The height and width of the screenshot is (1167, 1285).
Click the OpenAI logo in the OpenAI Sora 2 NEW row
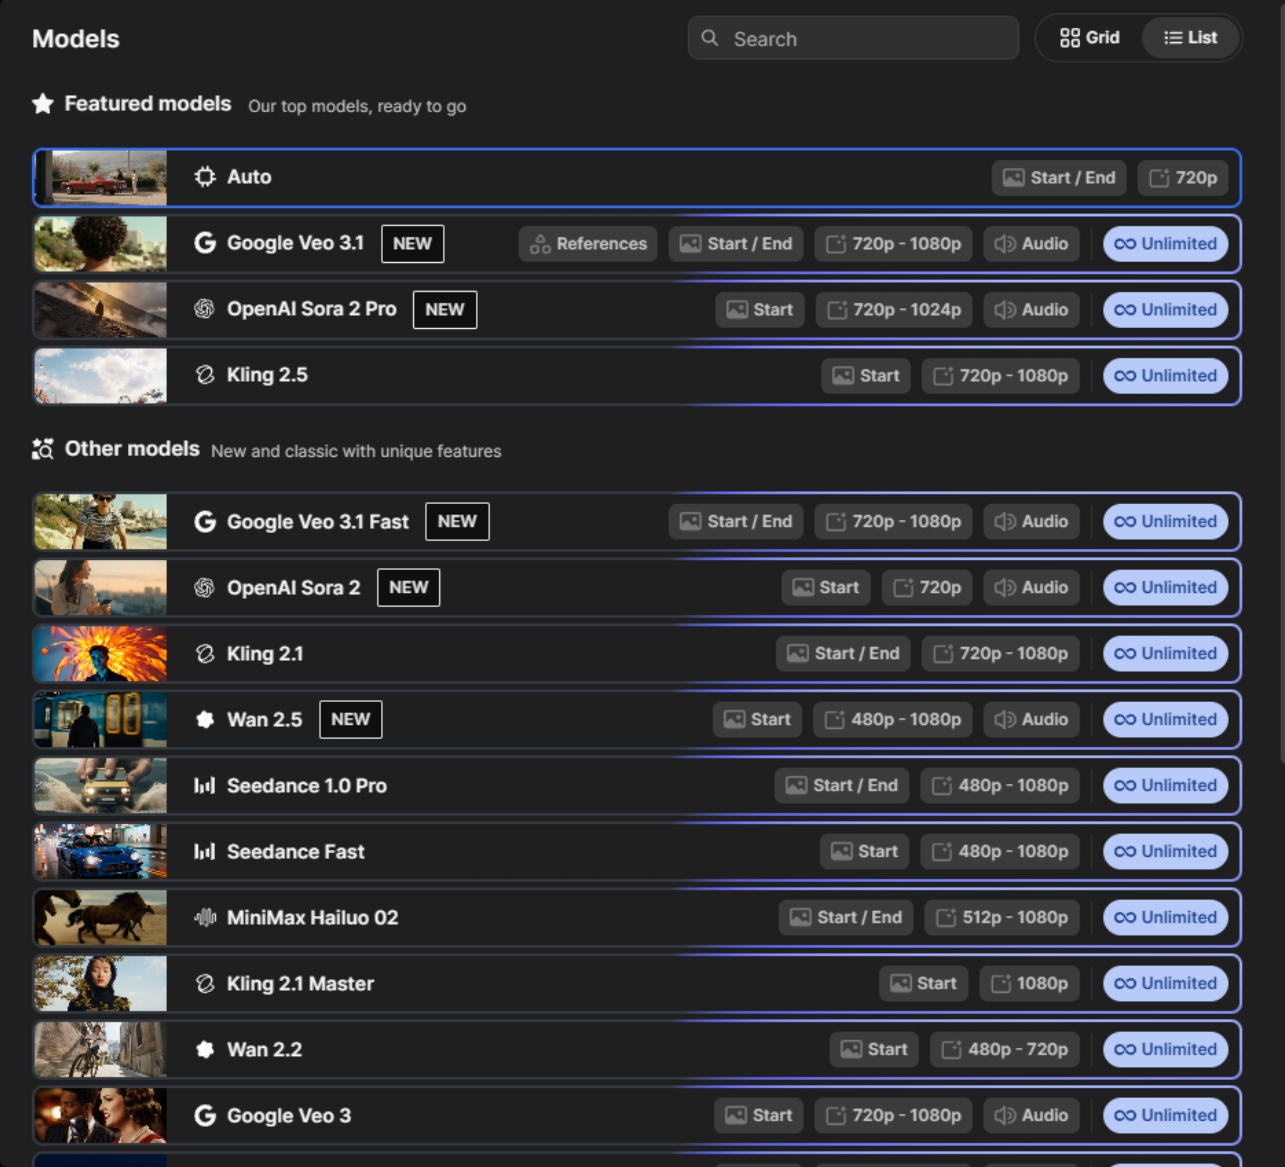point(205,587)
